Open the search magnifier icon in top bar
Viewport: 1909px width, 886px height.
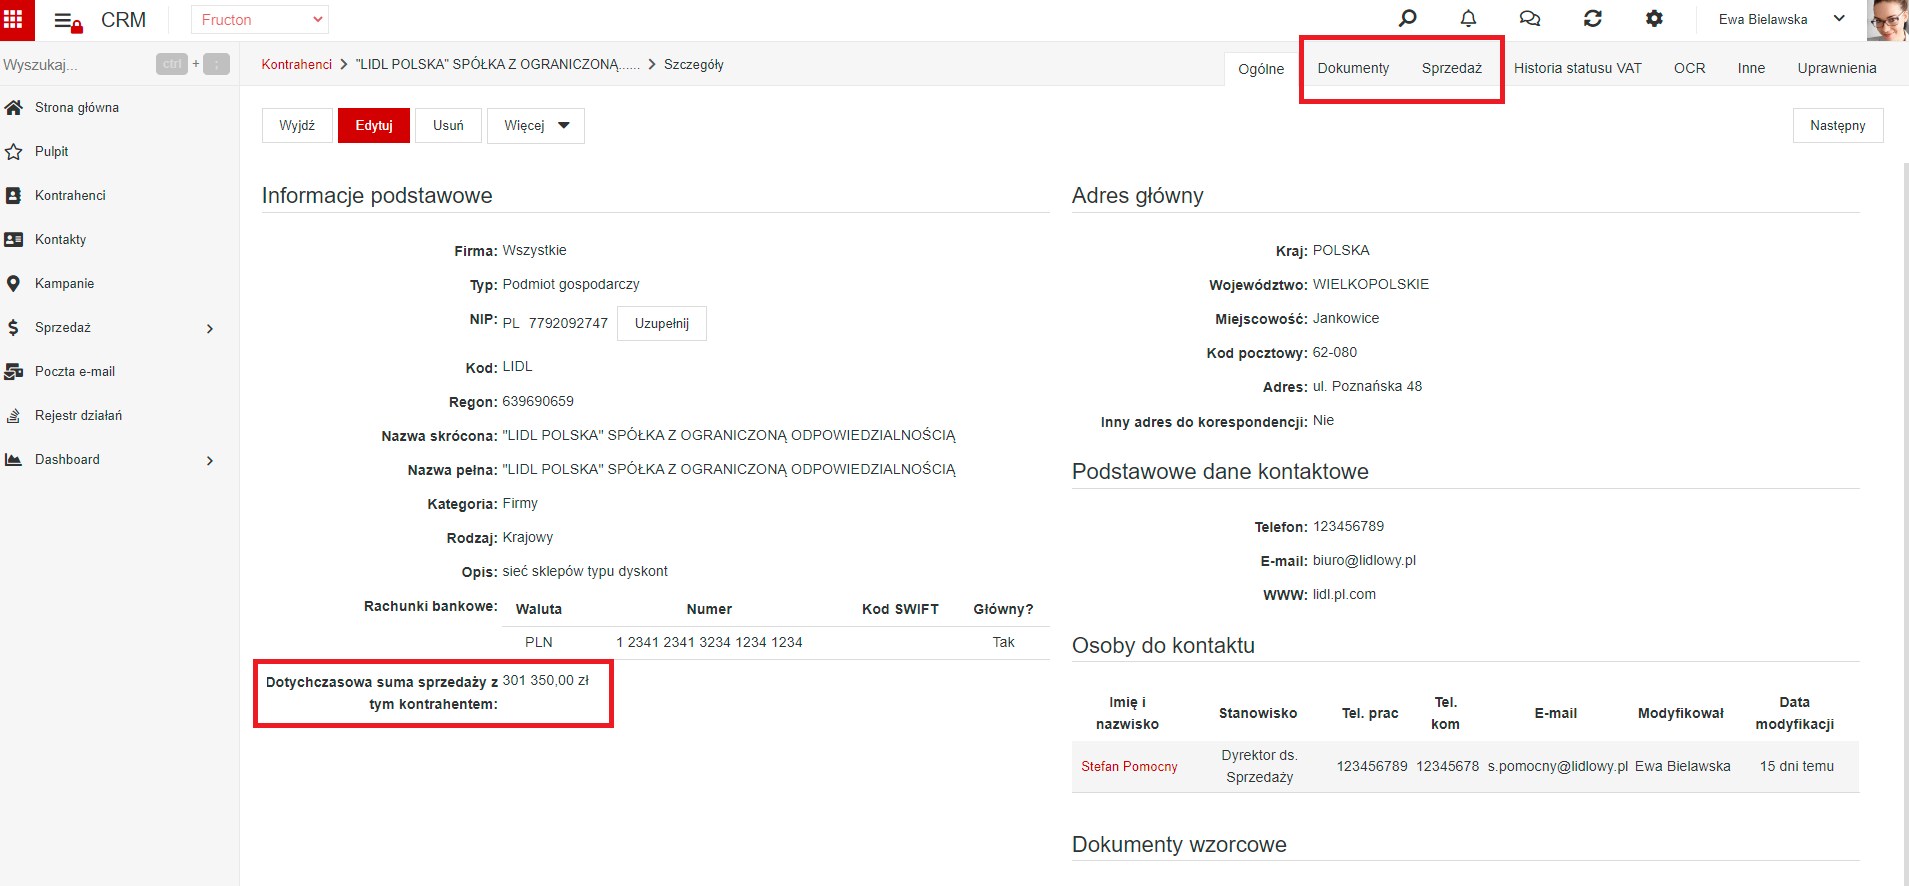click(1407, 19)
